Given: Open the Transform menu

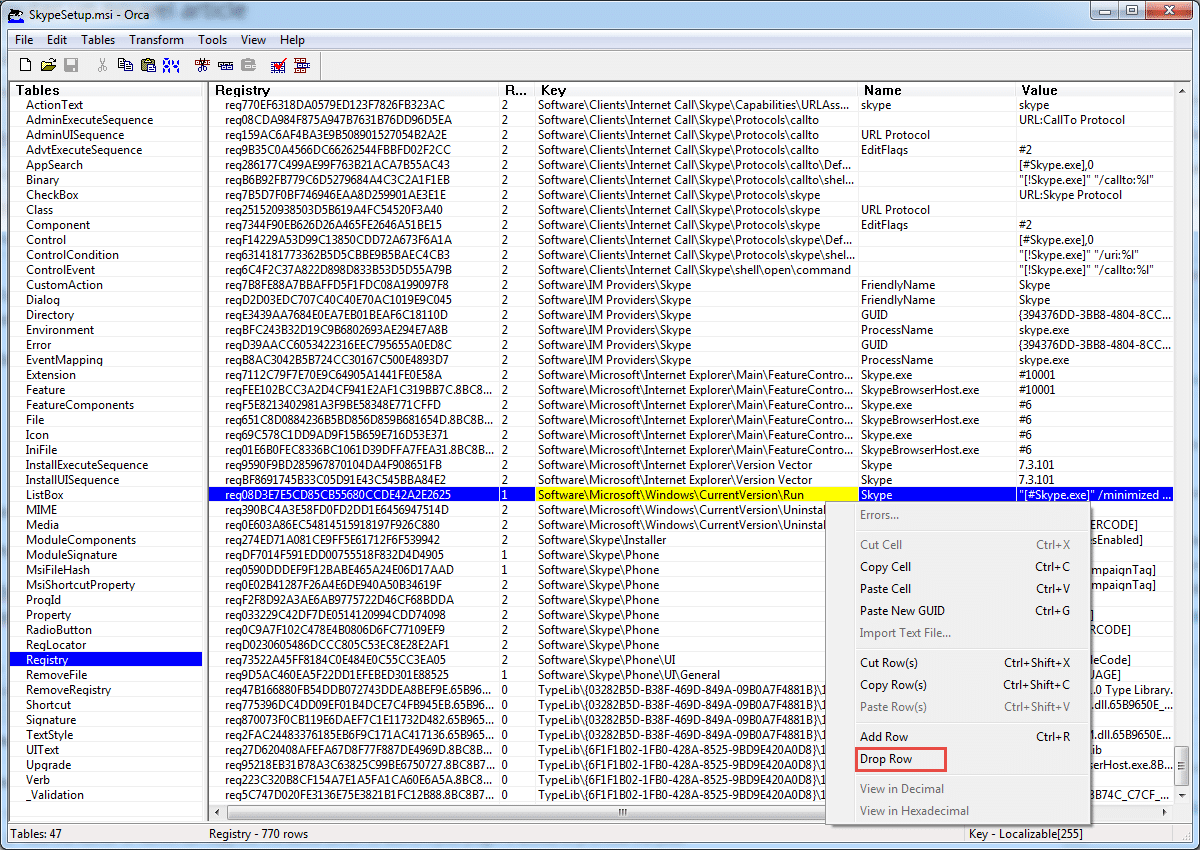Looking at the screenshot, I should coord(156,40).
